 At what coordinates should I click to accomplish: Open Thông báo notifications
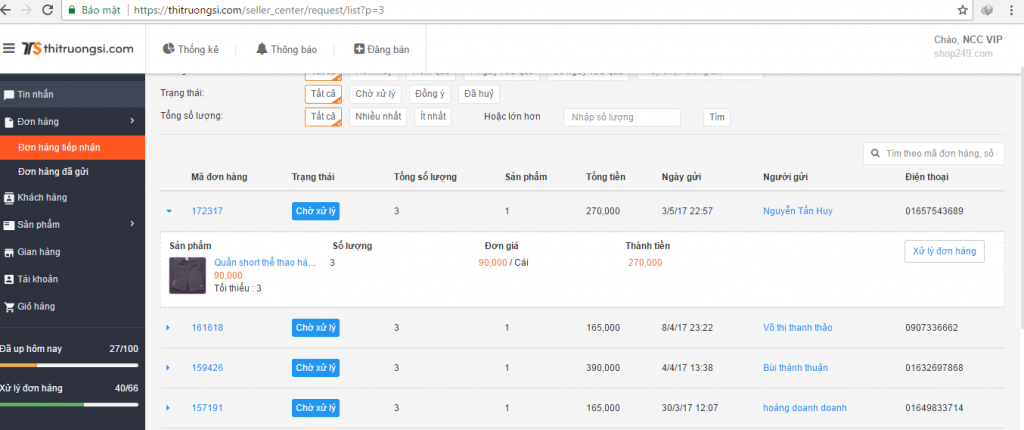[286, 49]
